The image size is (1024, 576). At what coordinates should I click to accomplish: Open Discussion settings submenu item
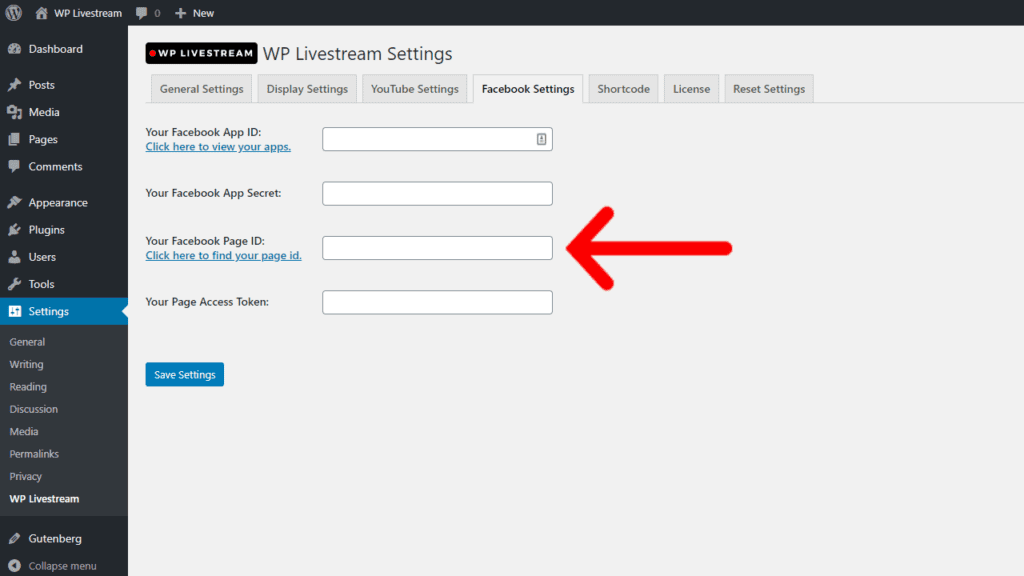coord(33,409)
